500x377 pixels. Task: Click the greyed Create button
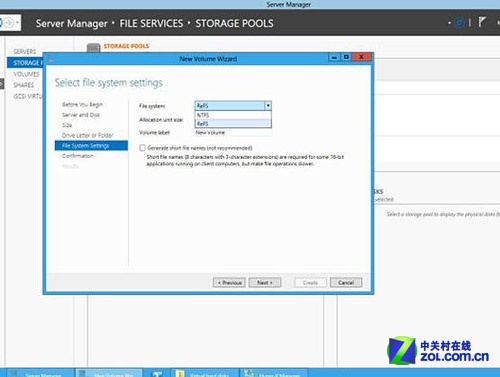310,283
